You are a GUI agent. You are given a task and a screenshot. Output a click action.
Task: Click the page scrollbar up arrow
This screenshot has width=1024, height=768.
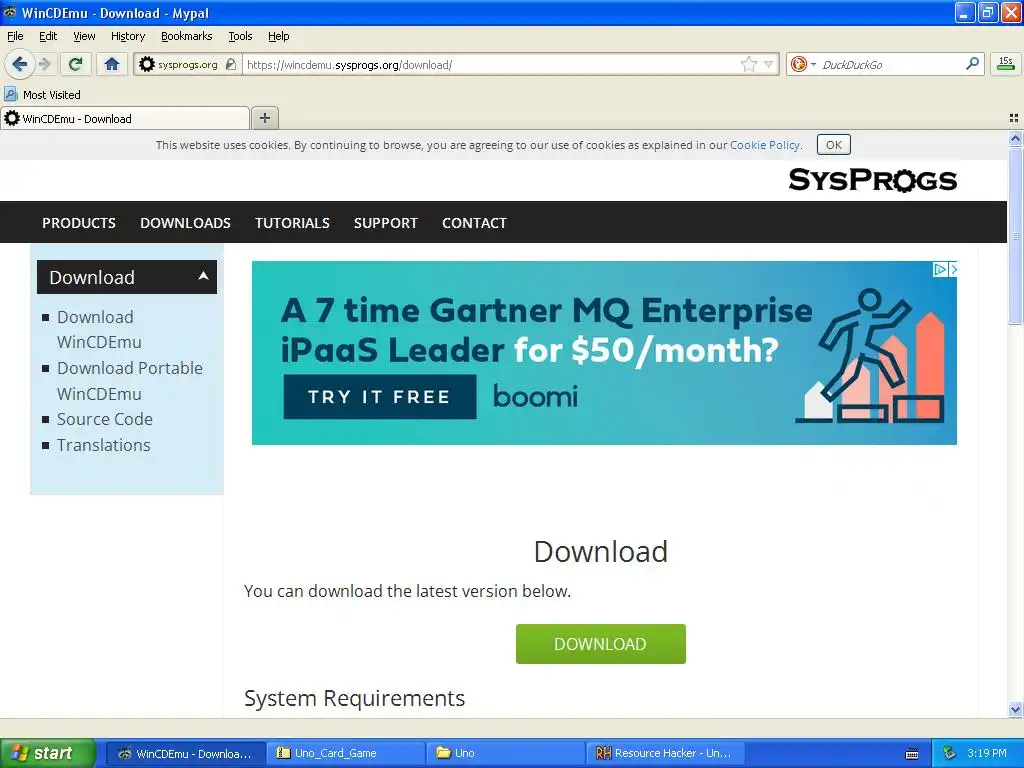(1015, 138)
